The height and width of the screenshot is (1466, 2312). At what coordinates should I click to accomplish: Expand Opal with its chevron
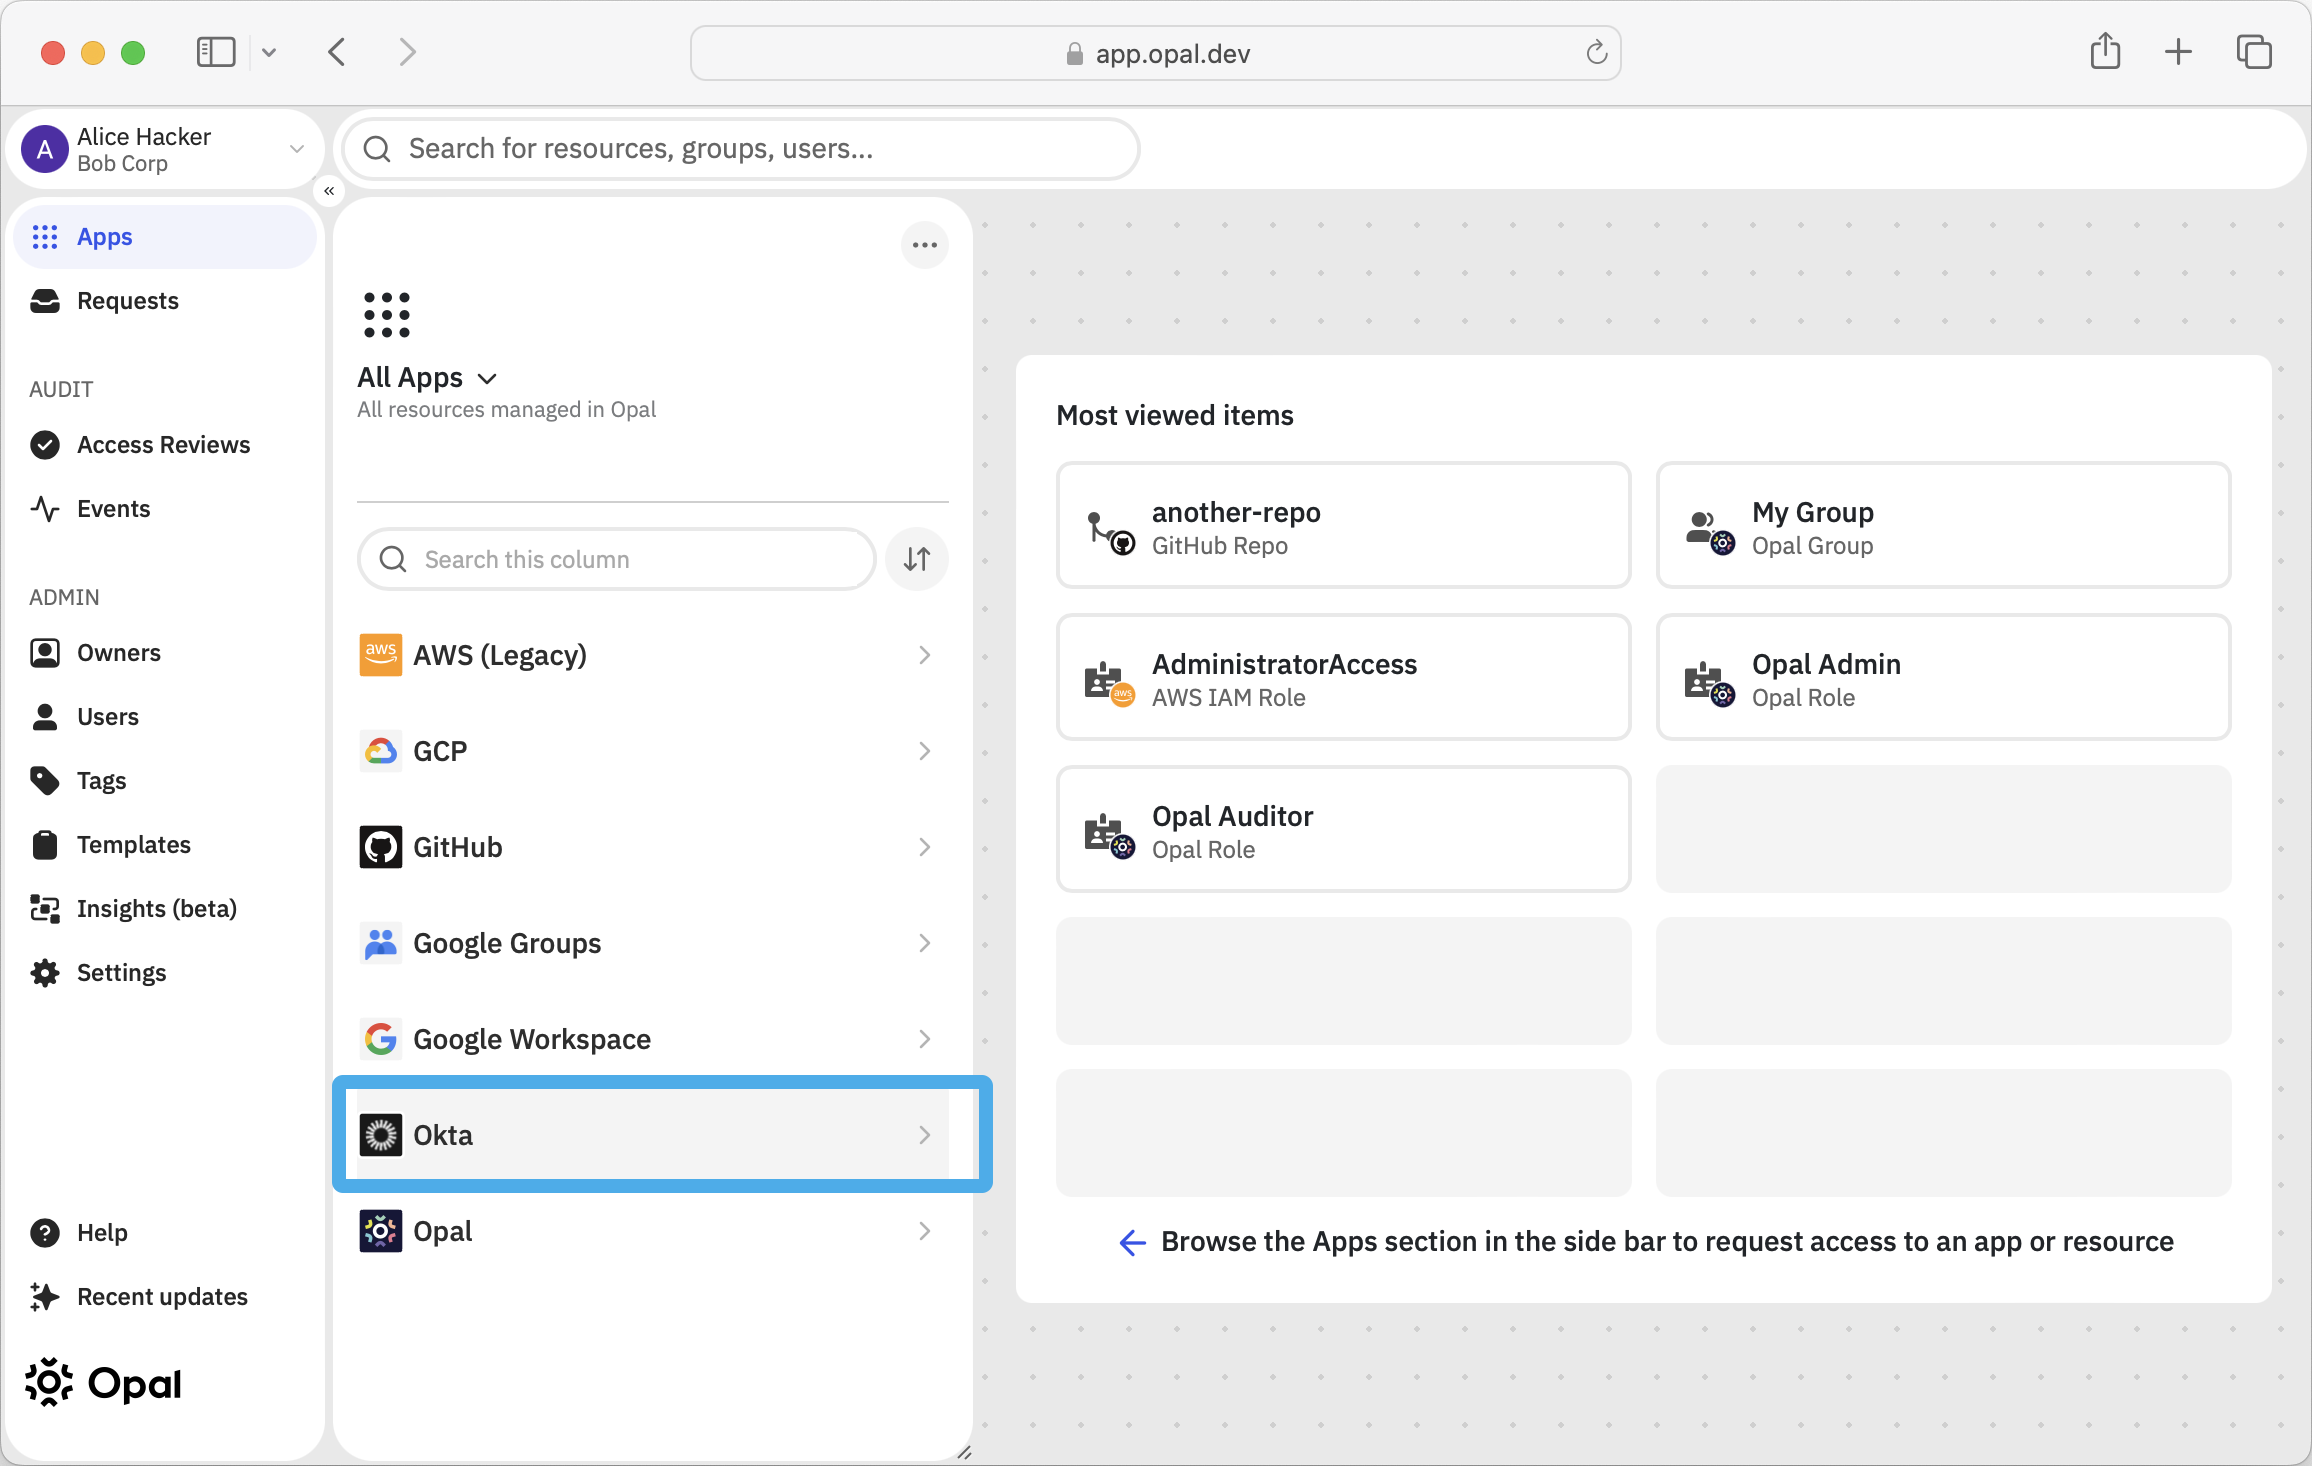coord(925,1231)
